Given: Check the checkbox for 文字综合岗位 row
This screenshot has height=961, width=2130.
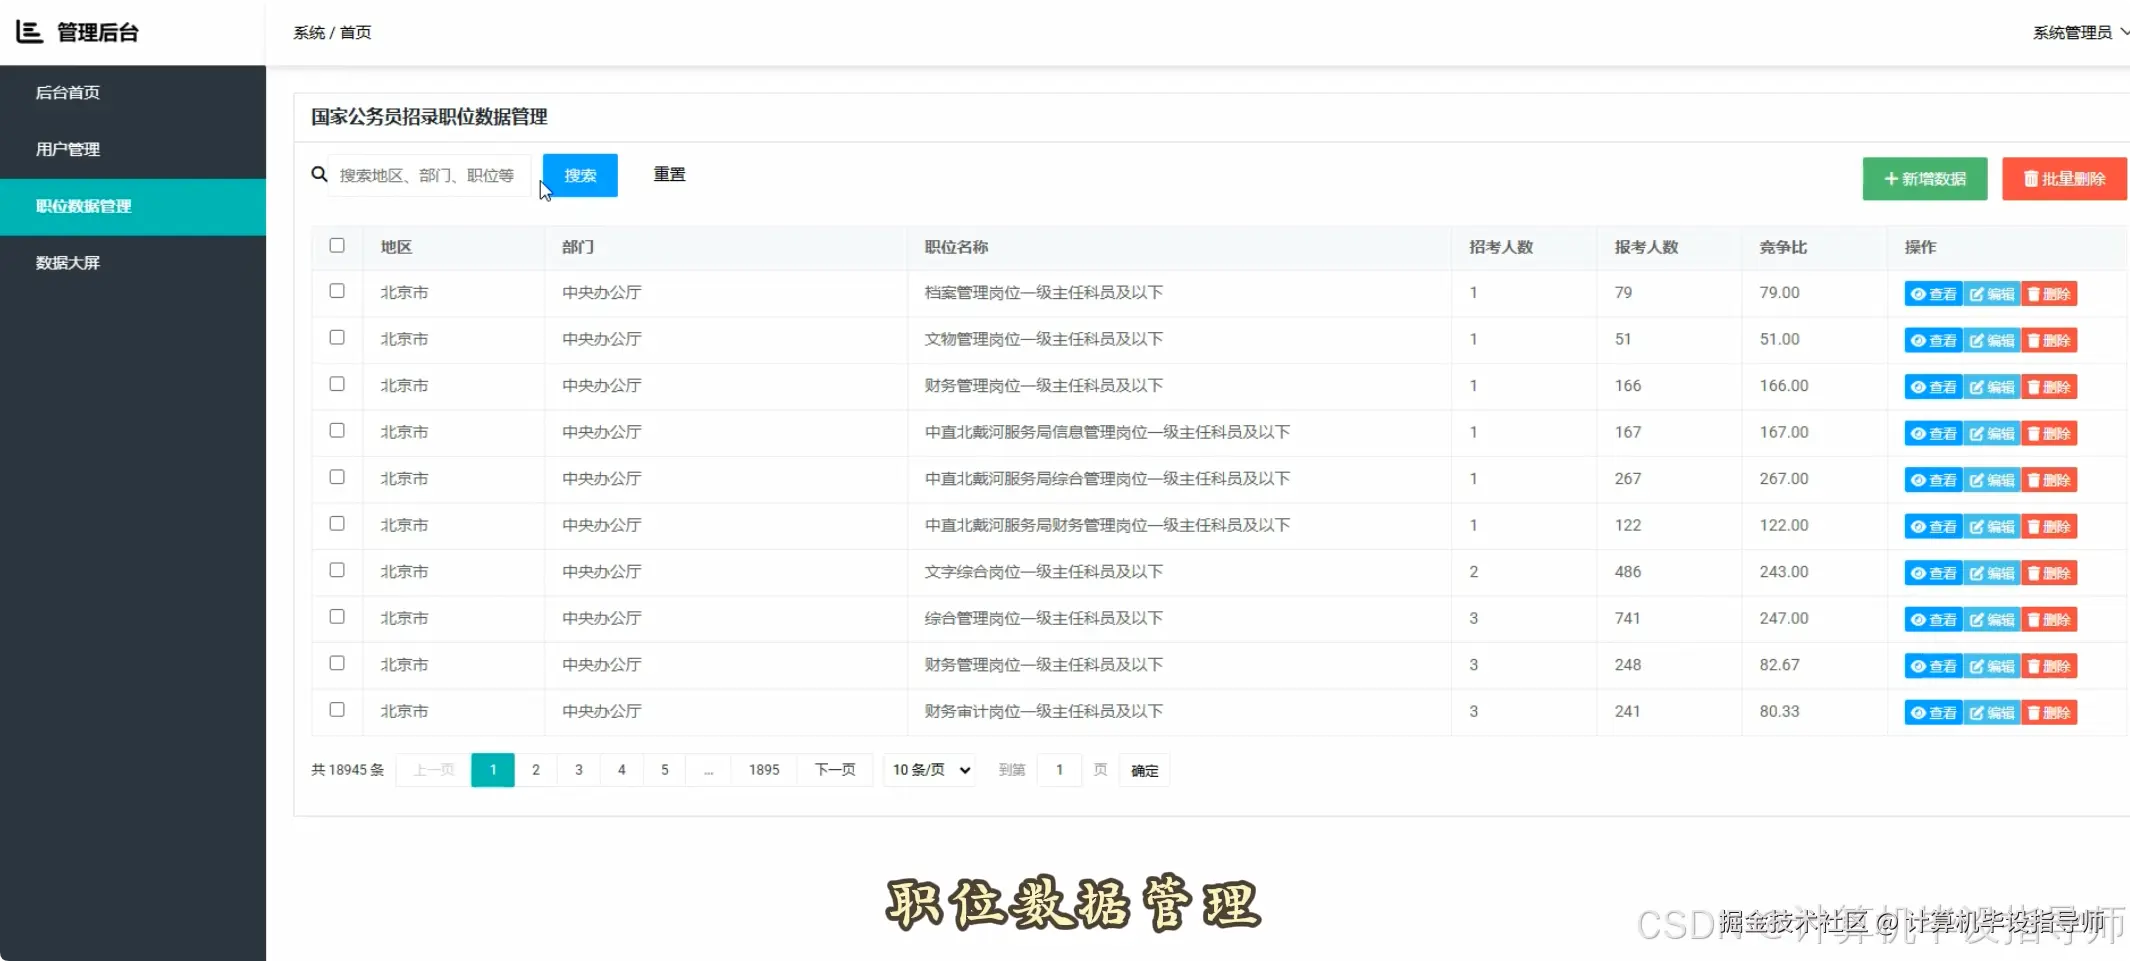Looking at the screenshot, I should (337, 570).
